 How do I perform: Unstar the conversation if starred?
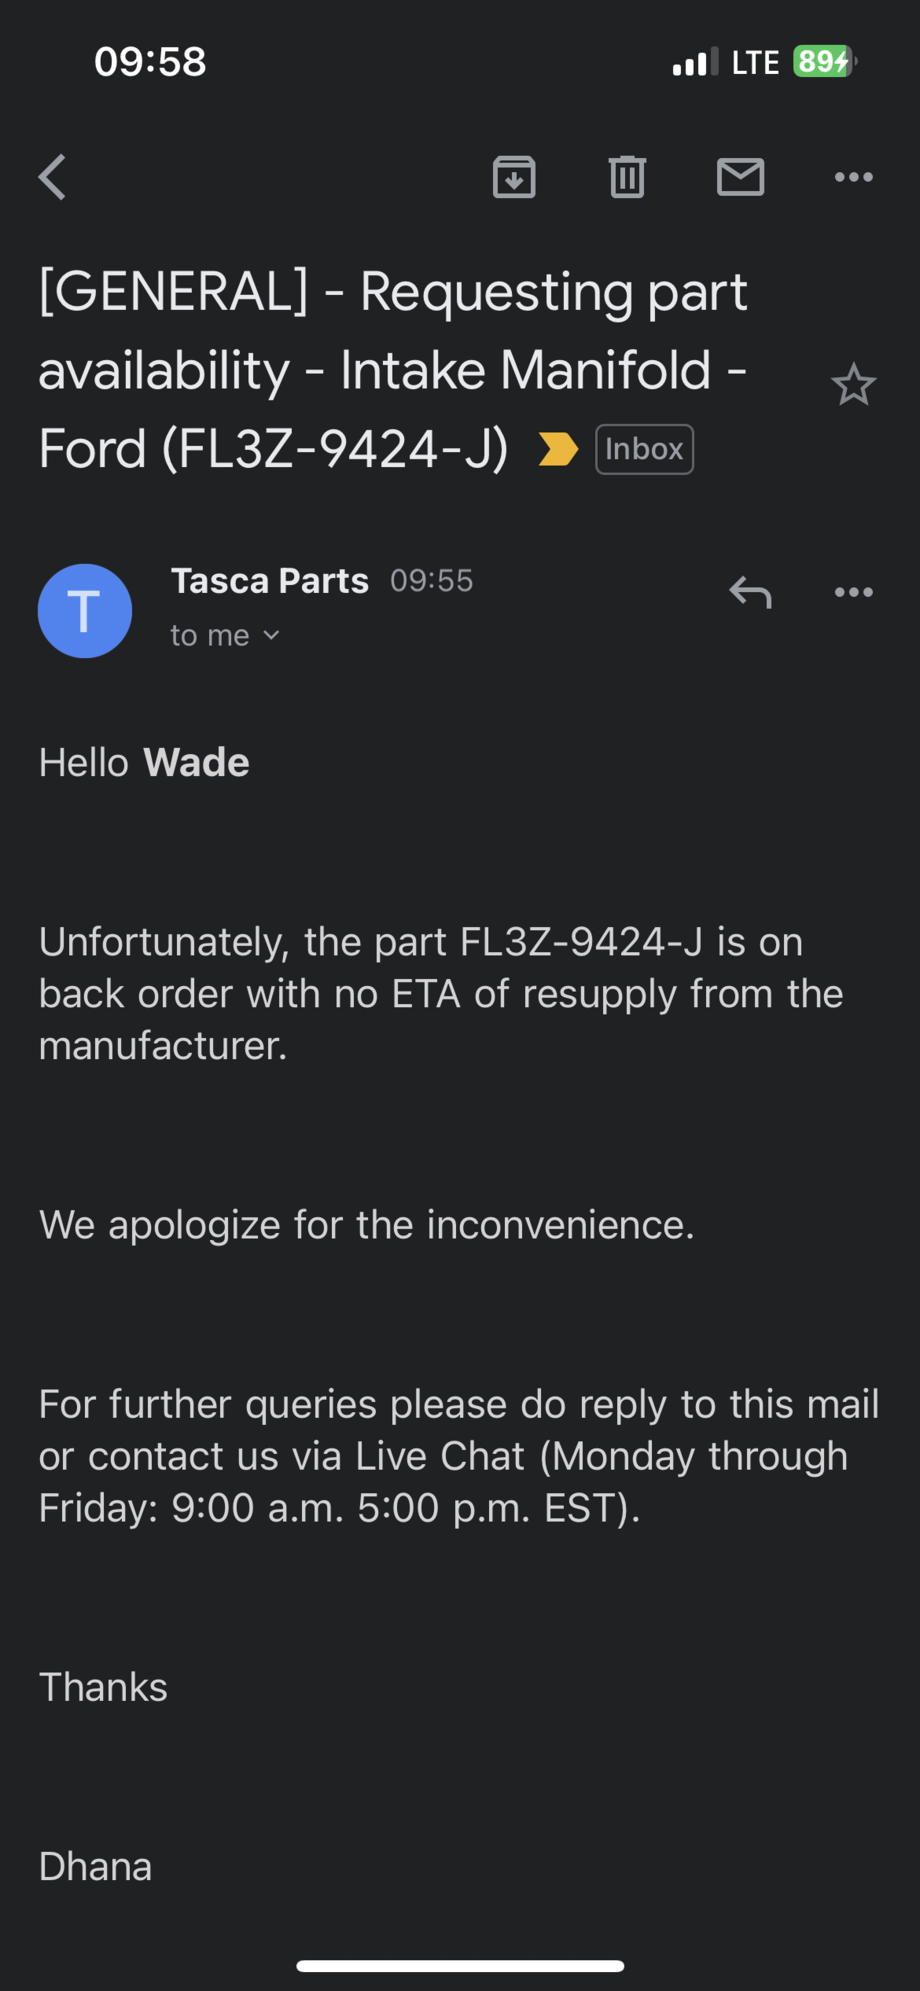(x=854, y=384)
